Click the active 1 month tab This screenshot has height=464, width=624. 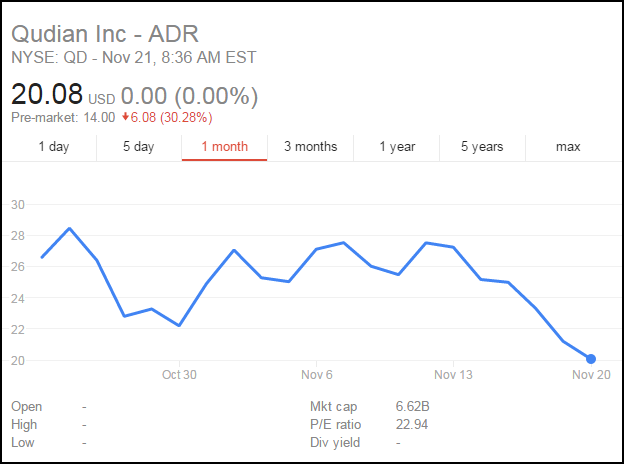(x=224, y=147)
